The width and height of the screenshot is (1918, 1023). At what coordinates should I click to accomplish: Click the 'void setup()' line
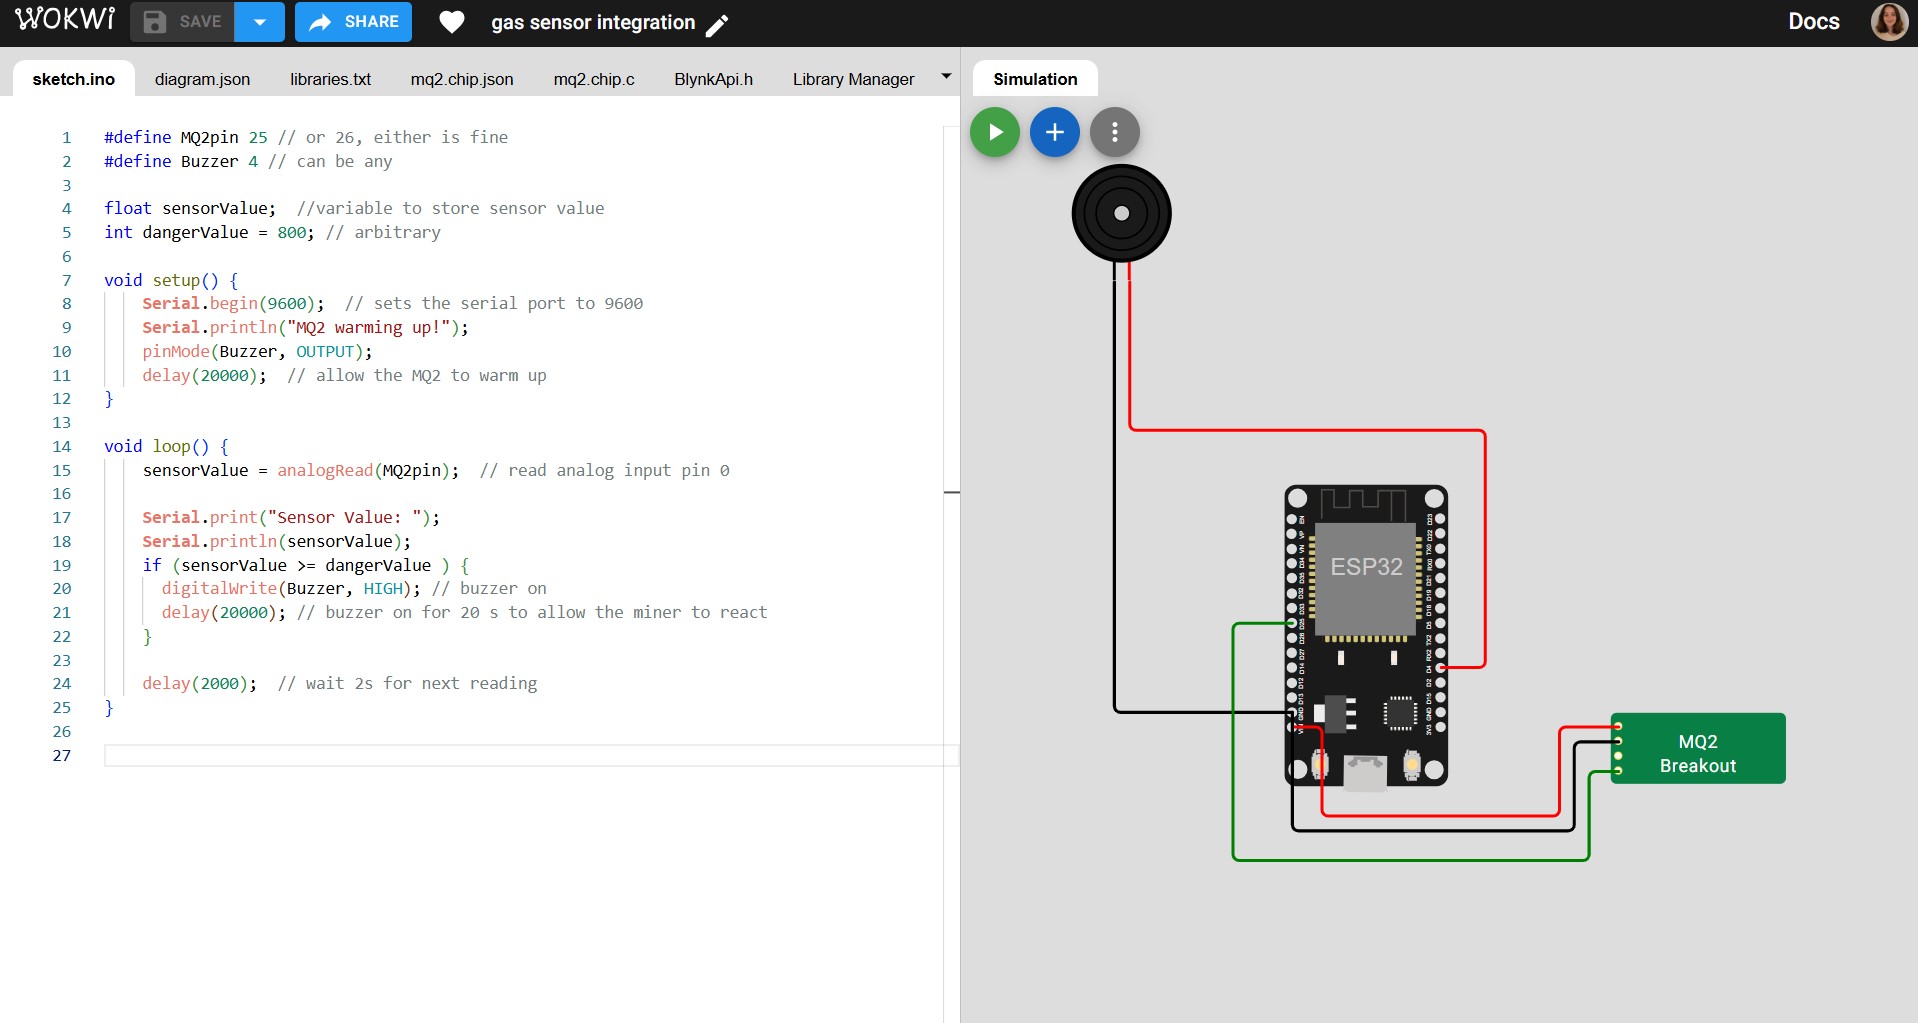pyautogui.click(x=171, y=280)
